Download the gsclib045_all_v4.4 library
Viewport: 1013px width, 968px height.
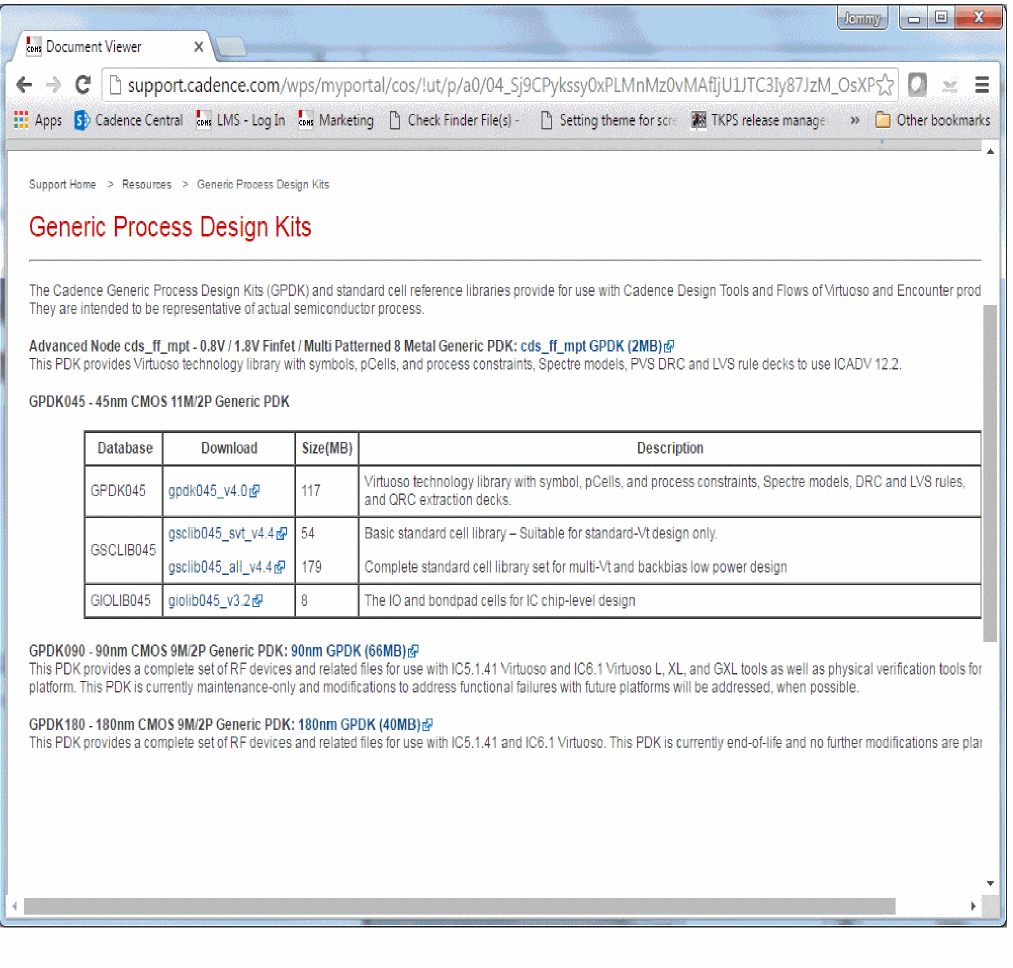226,567
